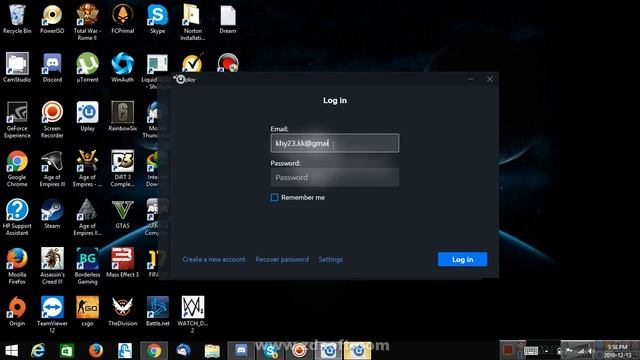Select the TheDivision desktop icon
640x360 pixels.
(x=122, y=311)
